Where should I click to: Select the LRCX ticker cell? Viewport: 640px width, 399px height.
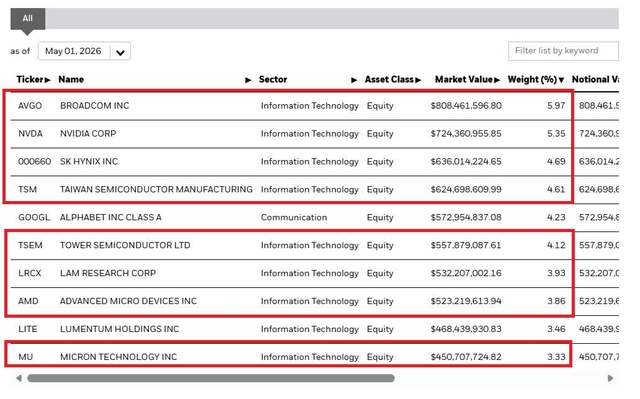(x=30, y=273)
